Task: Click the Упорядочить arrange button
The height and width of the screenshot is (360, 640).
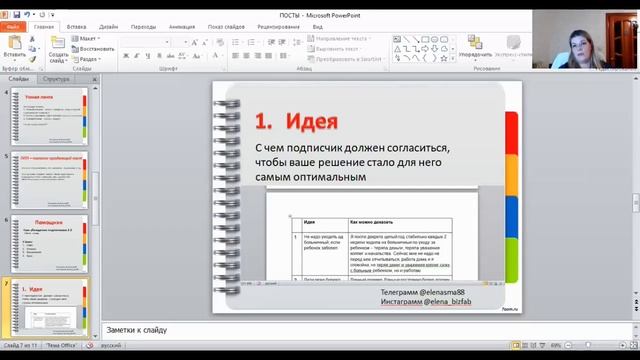Action: tap(475, 49)
